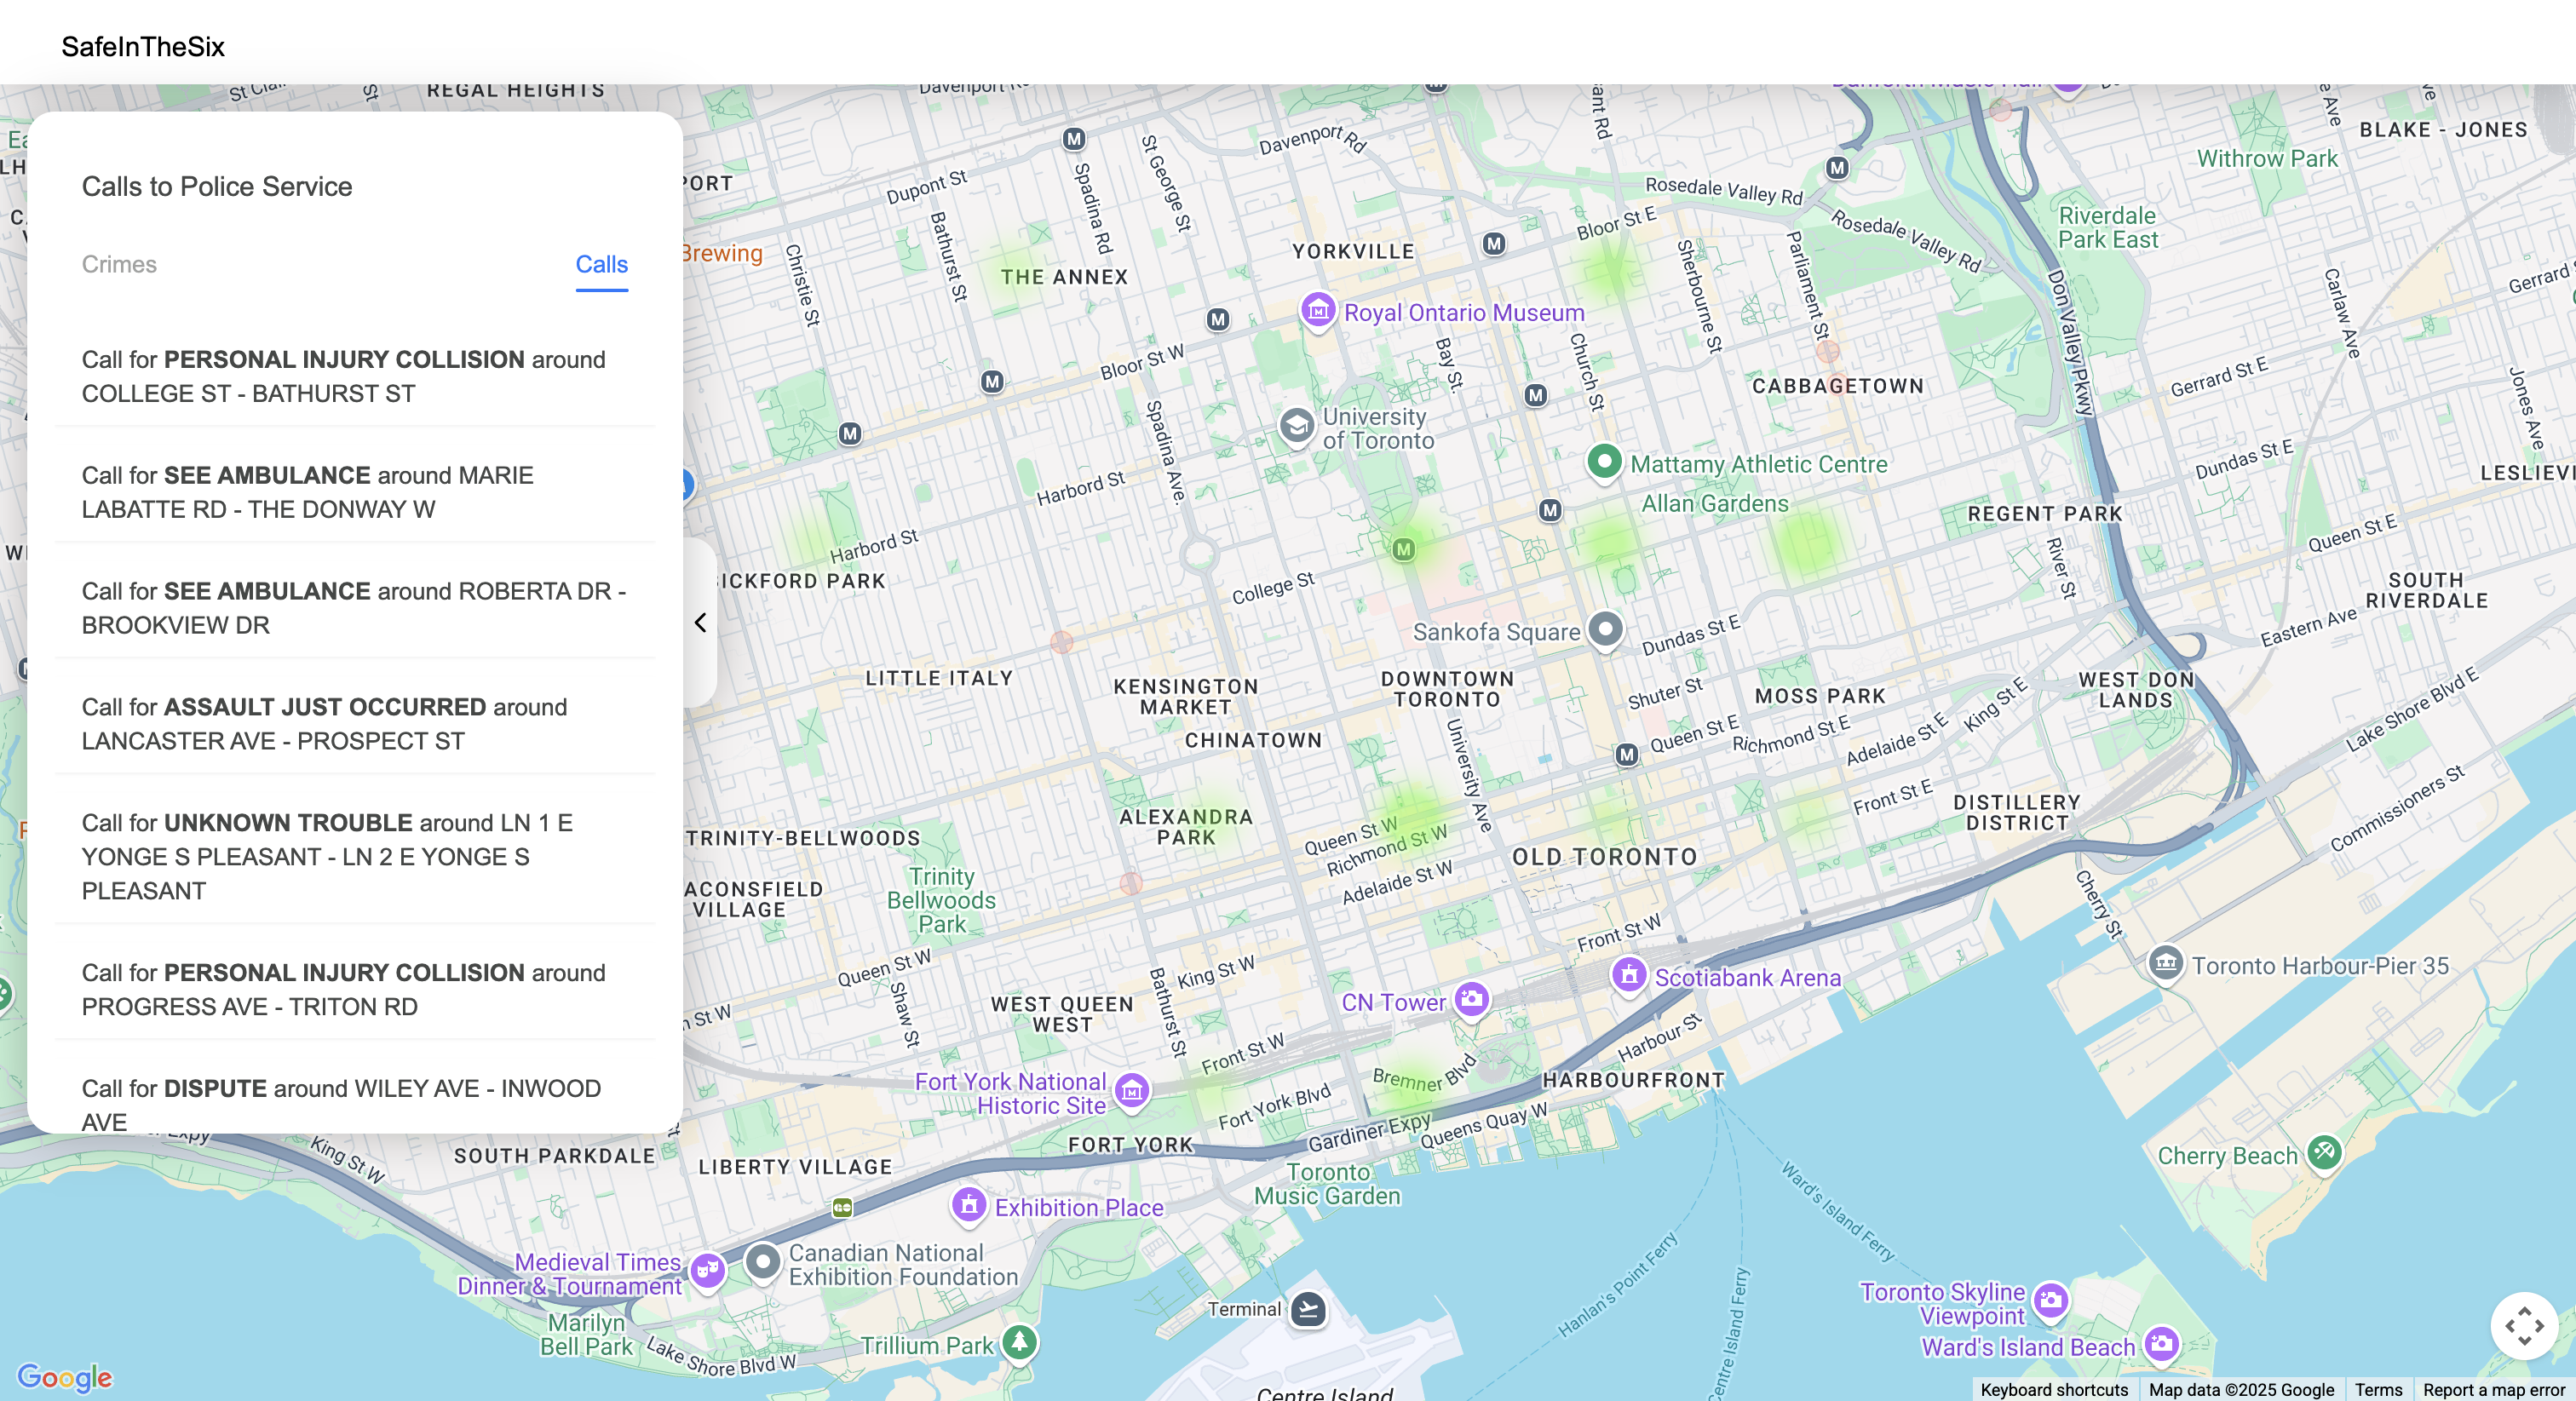This screenshot has height=1401, width=2576.
Task: Click the CN Tower camera marker
Action: pos(1471,999)
